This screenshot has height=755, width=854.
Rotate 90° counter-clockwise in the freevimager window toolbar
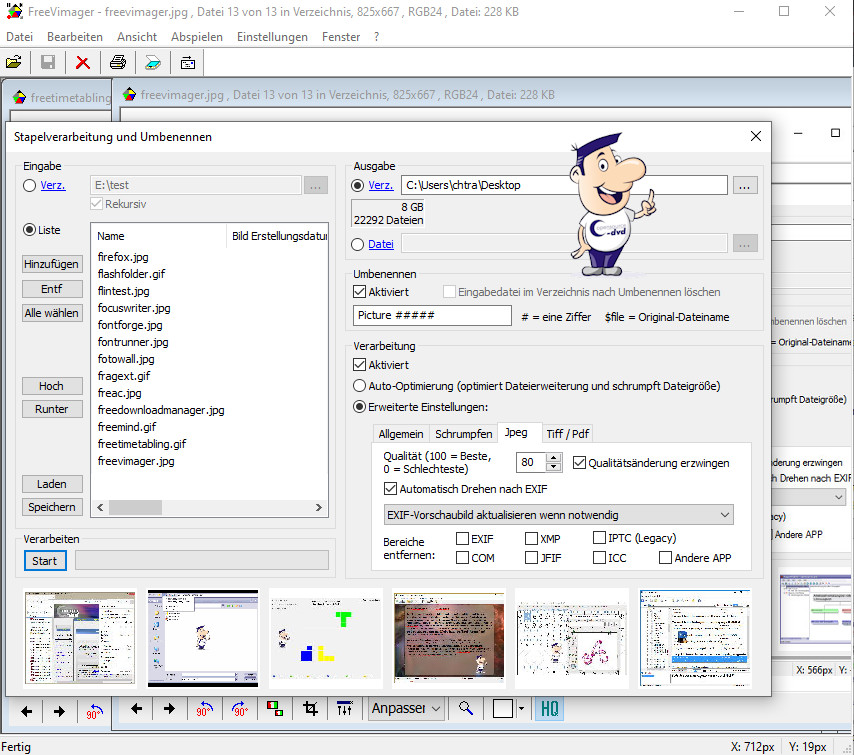[x=204, y=709]
